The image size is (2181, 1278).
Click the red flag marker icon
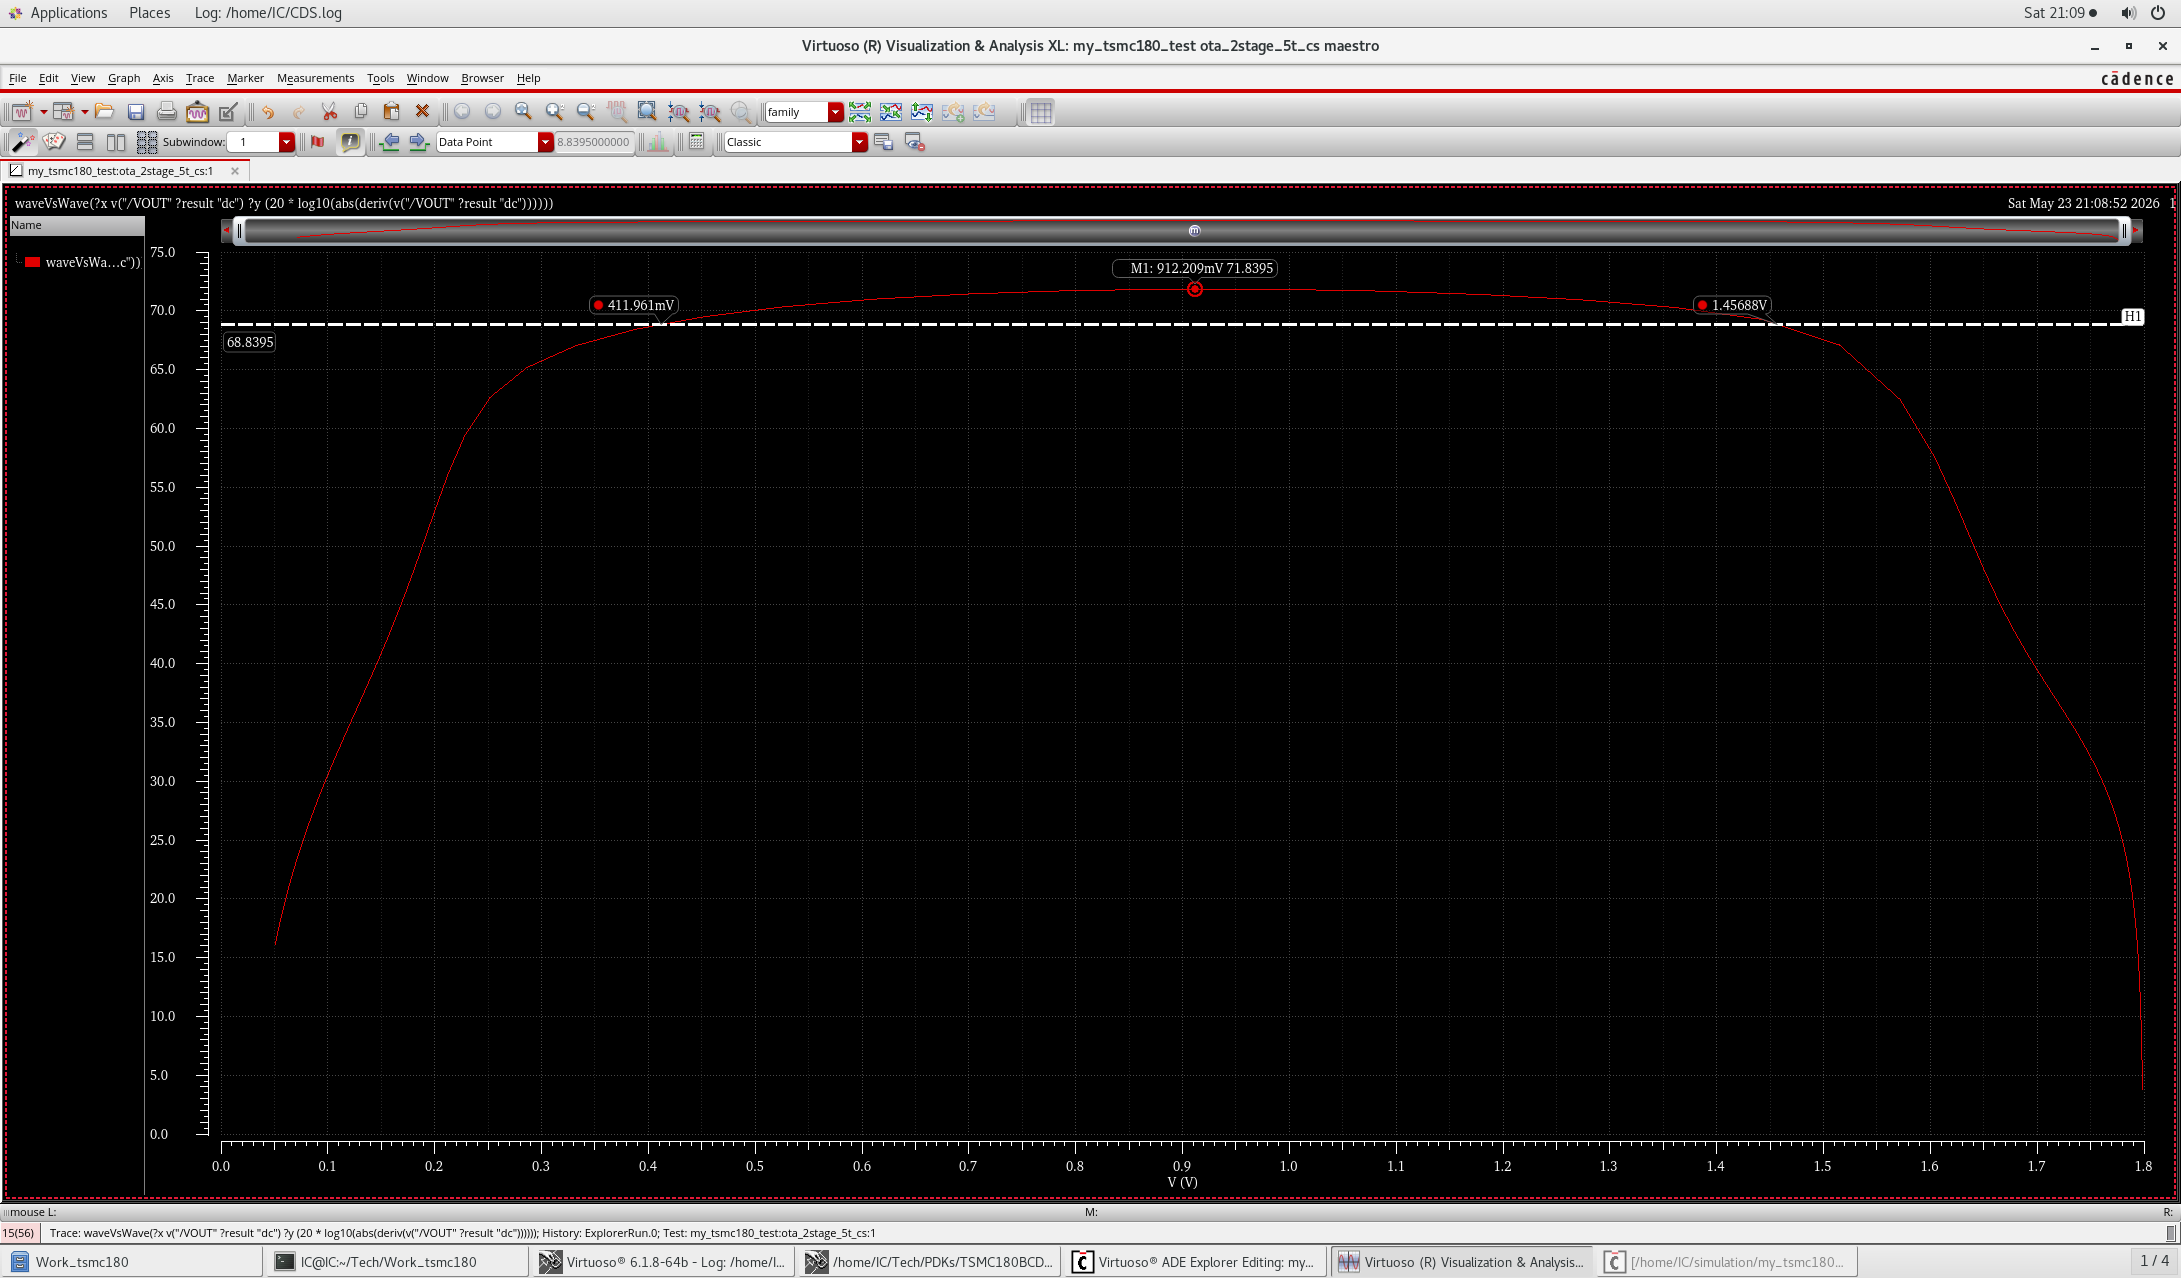tap(318, 142)
